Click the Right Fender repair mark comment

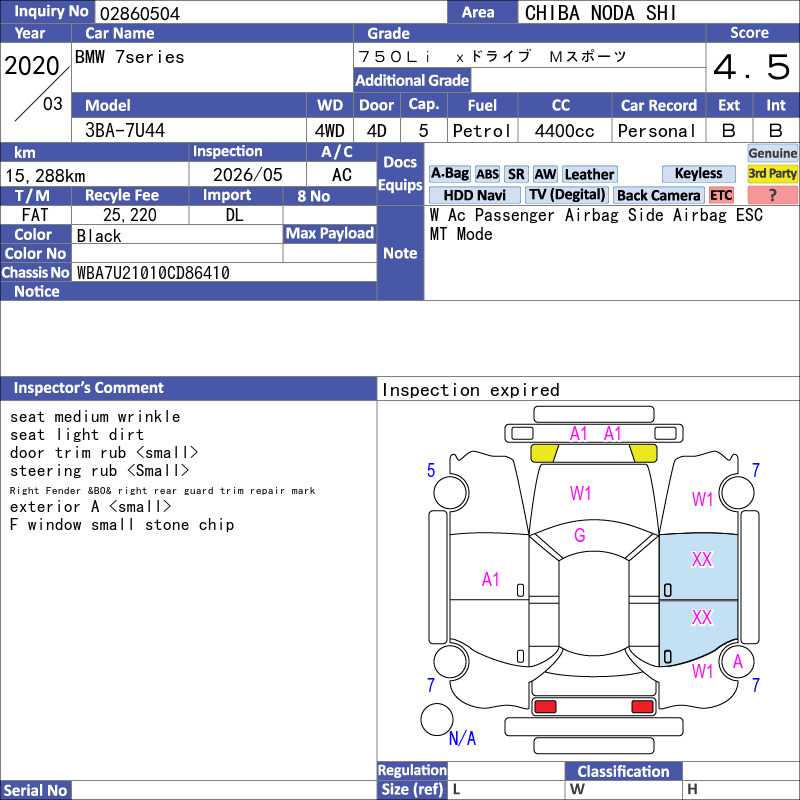click(162, 490)
